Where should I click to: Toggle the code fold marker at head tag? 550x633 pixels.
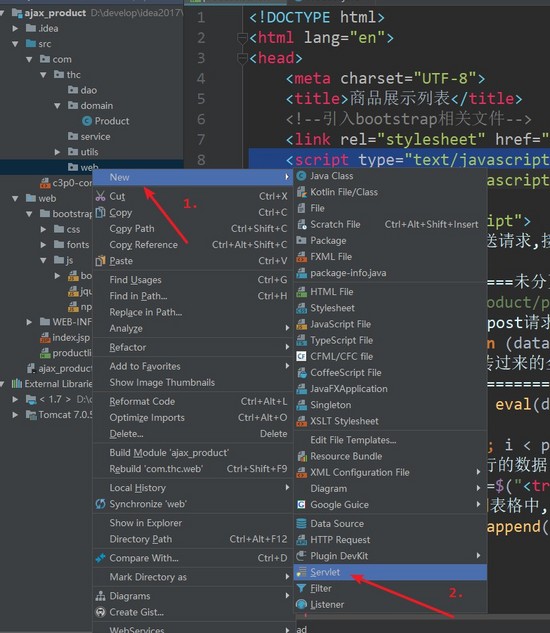coord(242,58)
